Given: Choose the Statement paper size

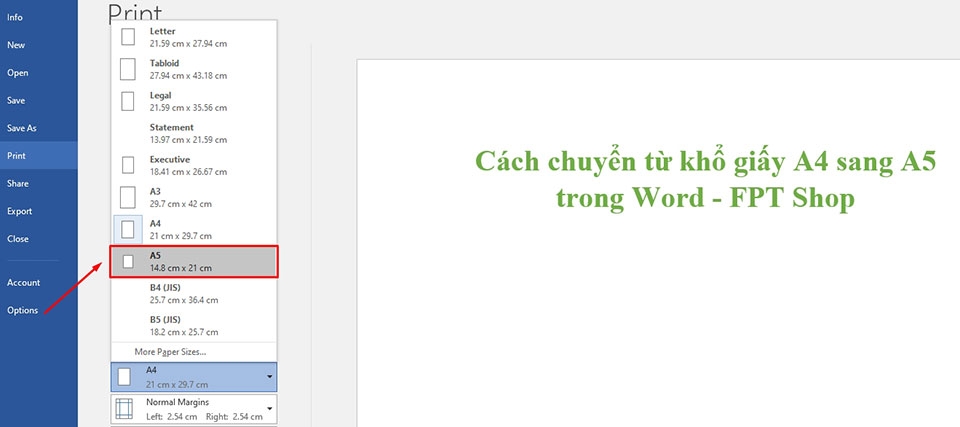Looking at the screenshot, I should (193, 133).
